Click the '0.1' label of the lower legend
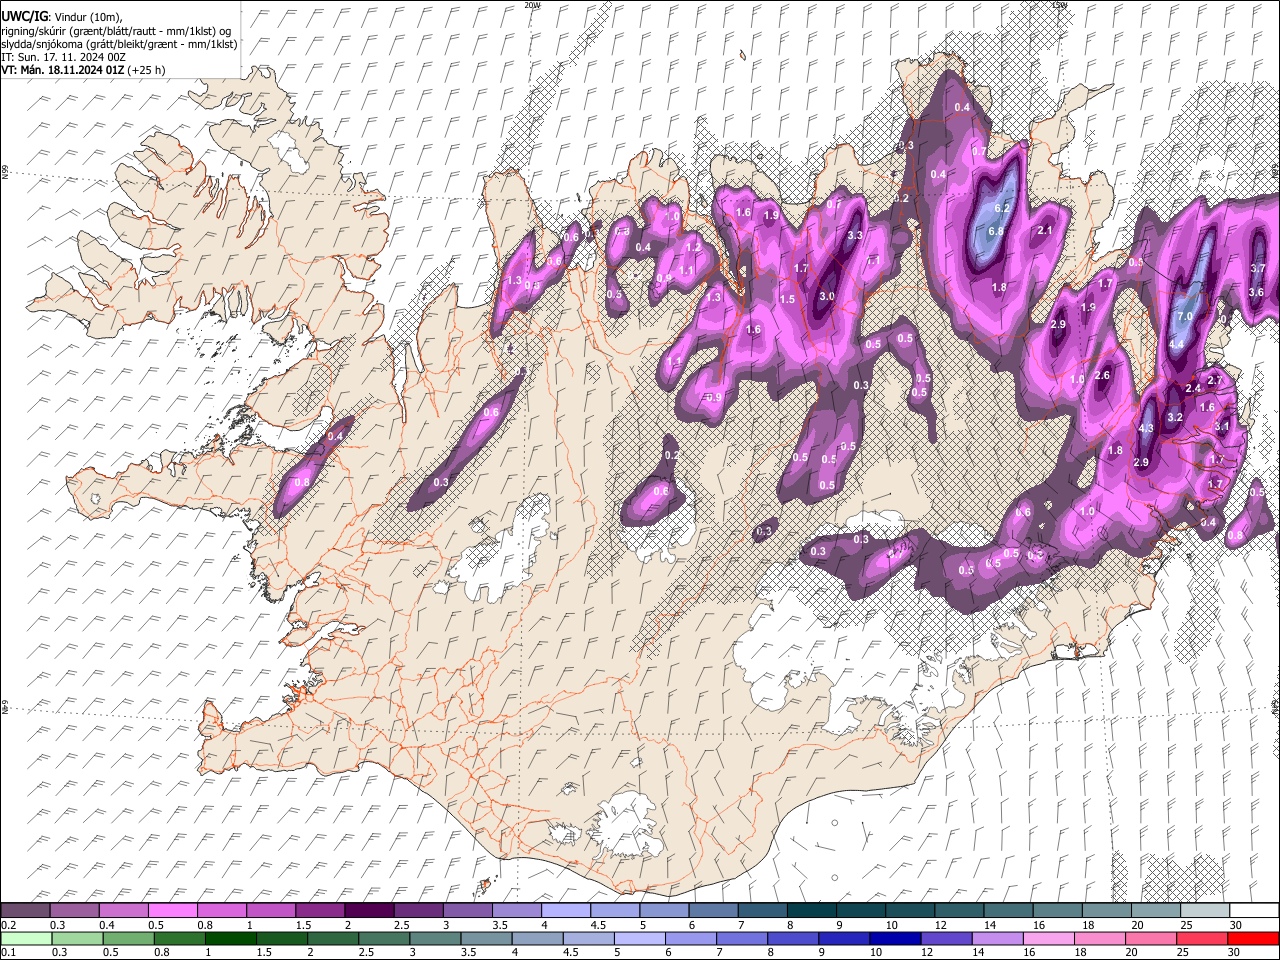Image resolution: width=1280 pixels, height=960 pixels. pyautogui.click(x=7, y=952)
